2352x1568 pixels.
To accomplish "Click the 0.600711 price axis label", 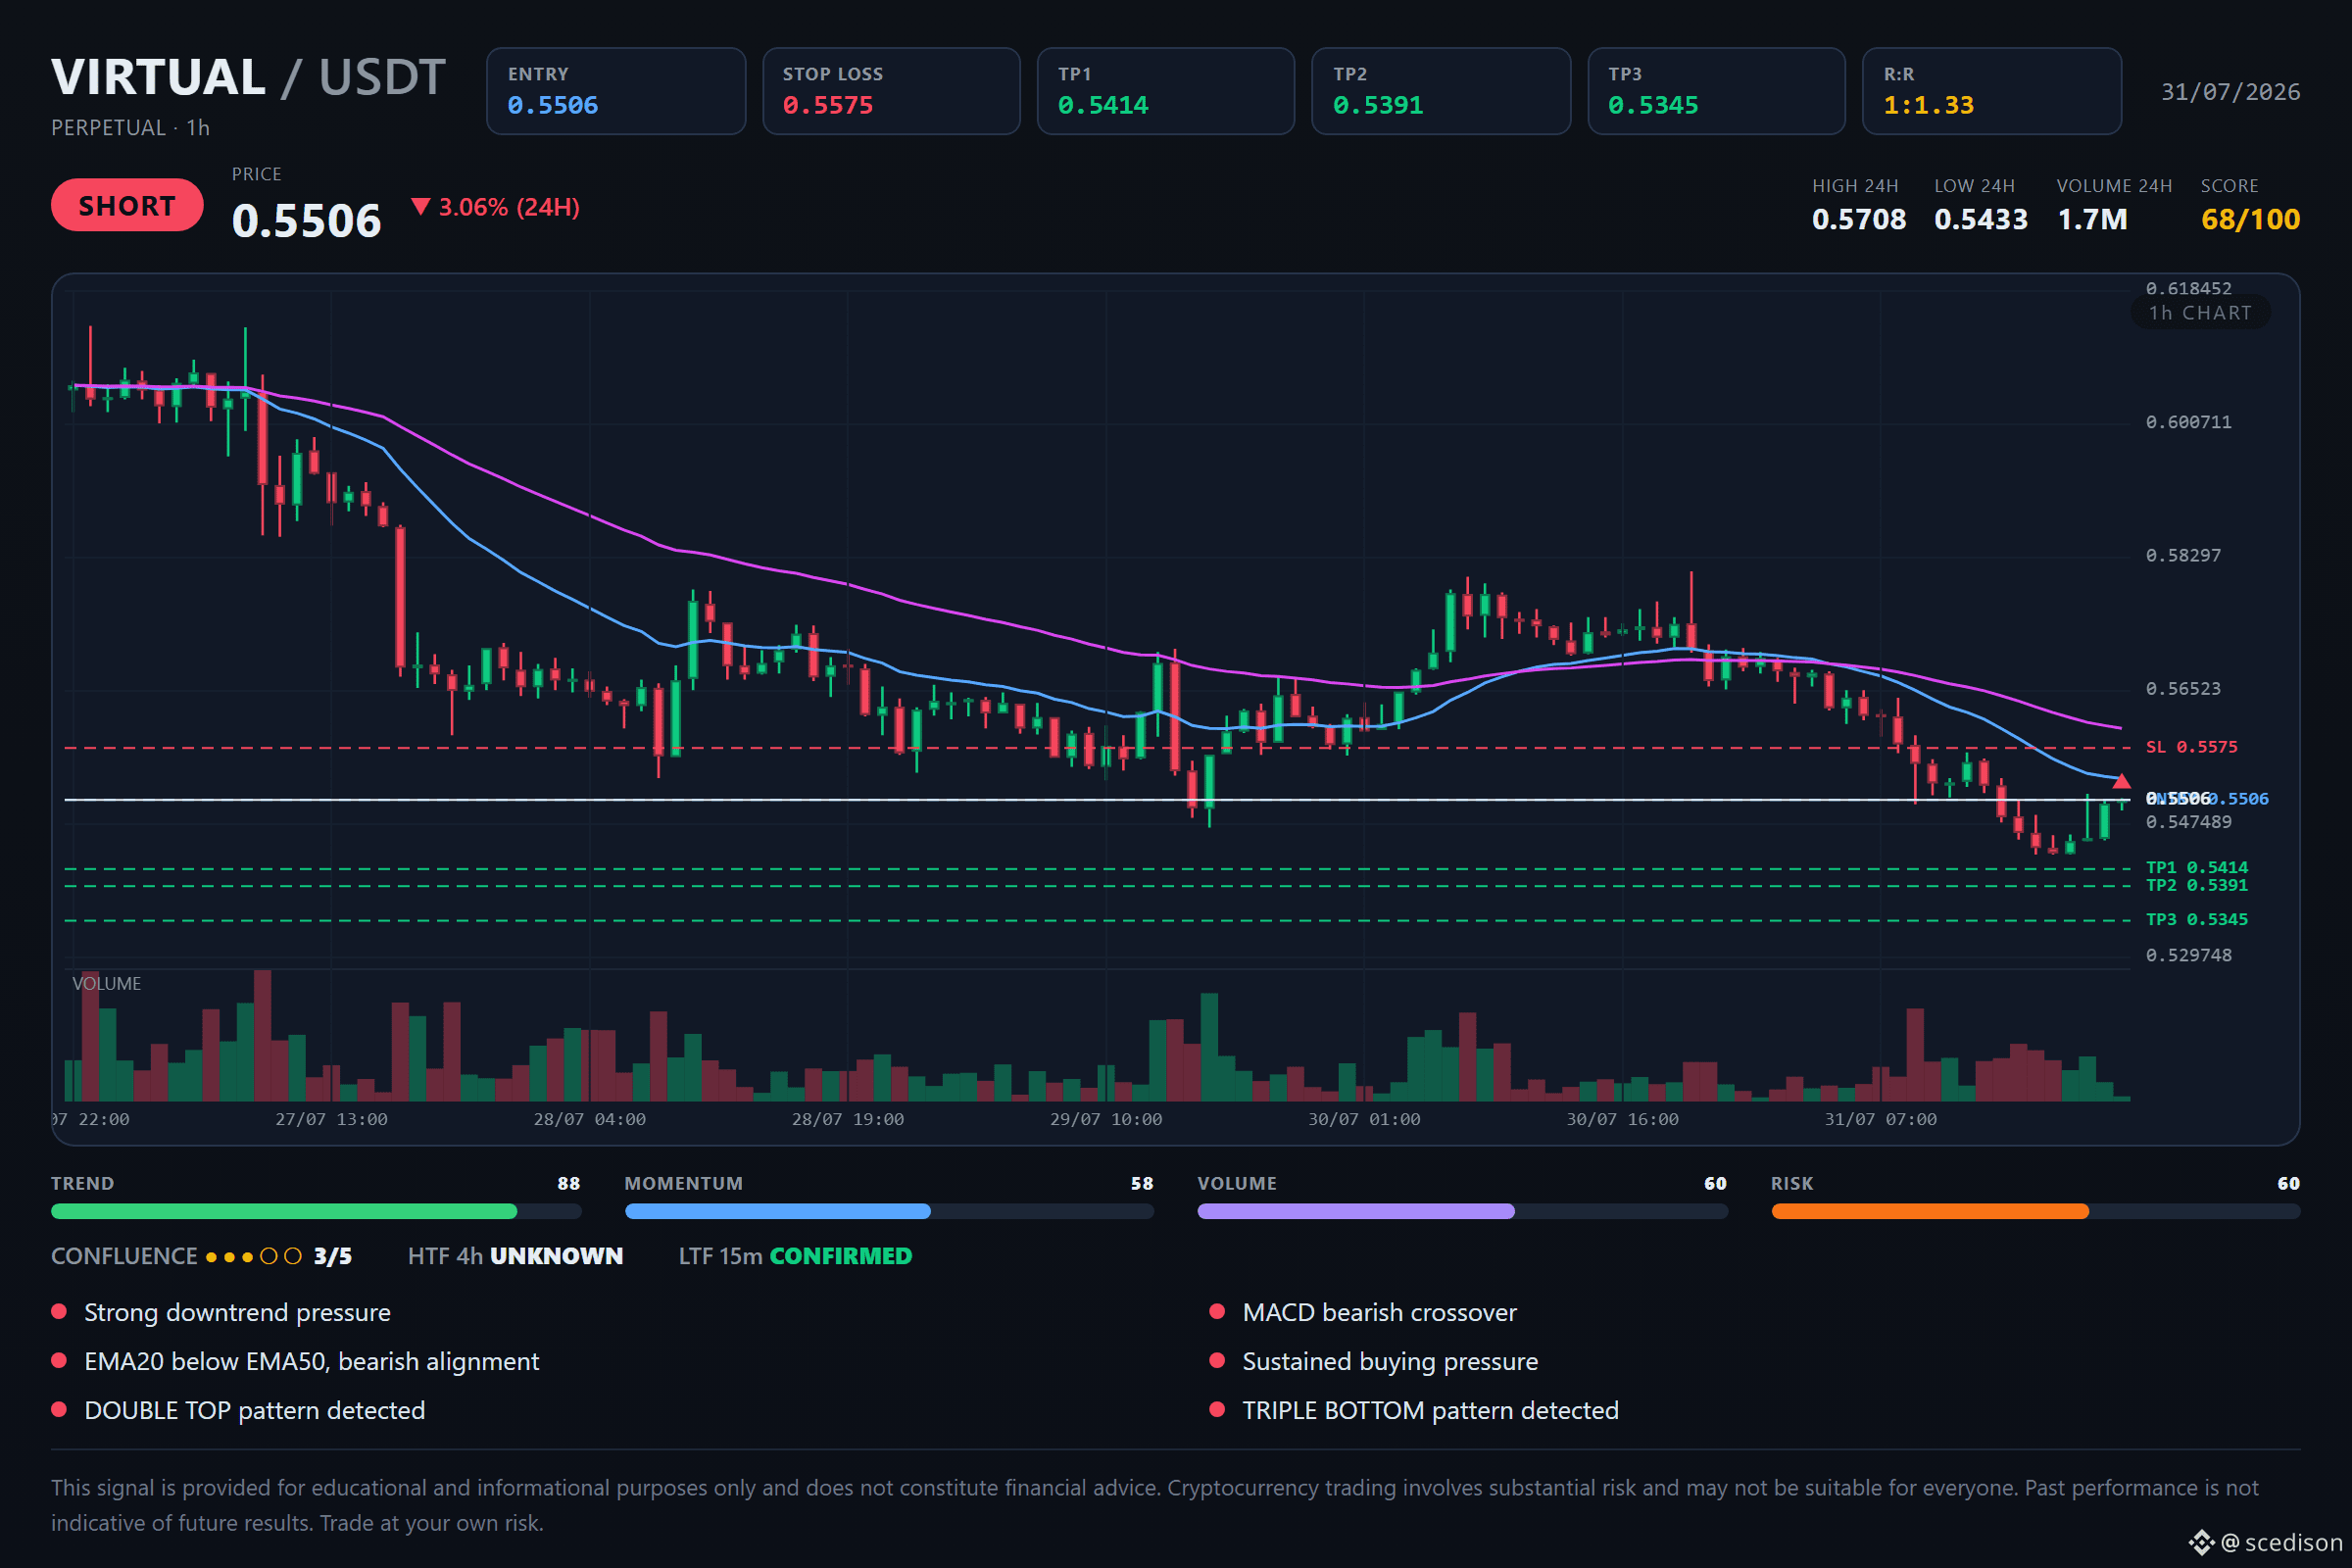I will click(2189, 422).
